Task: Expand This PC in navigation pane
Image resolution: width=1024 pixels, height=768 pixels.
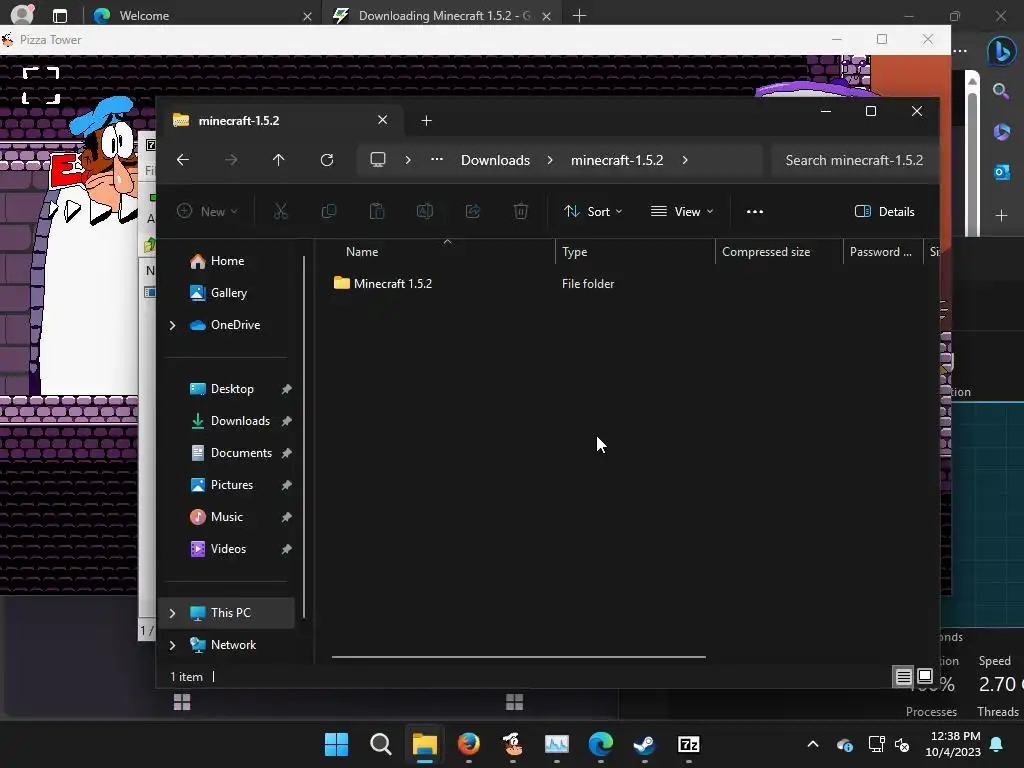Action: (x=172, y=613)
